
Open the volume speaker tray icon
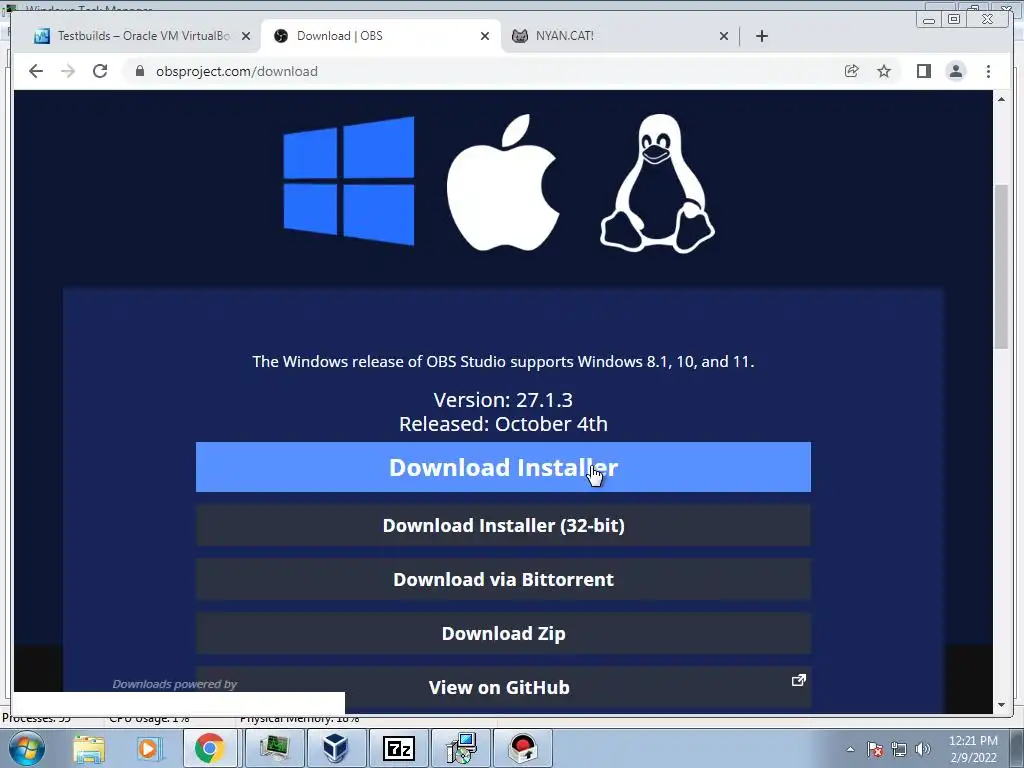[x=923, y=749]
